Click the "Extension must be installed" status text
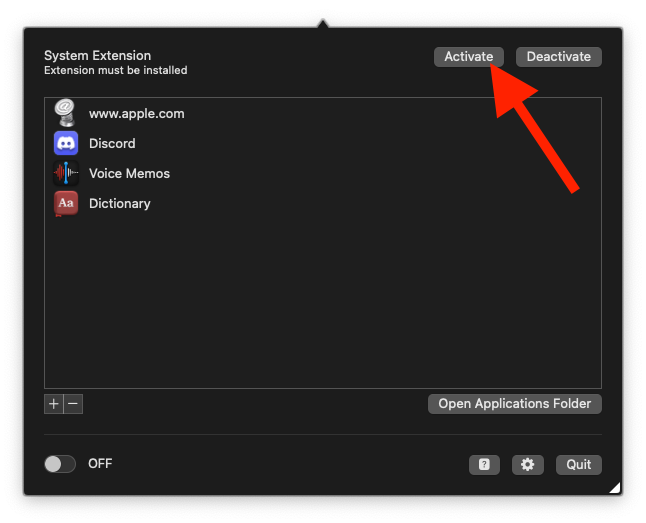 tap(115, 71)
